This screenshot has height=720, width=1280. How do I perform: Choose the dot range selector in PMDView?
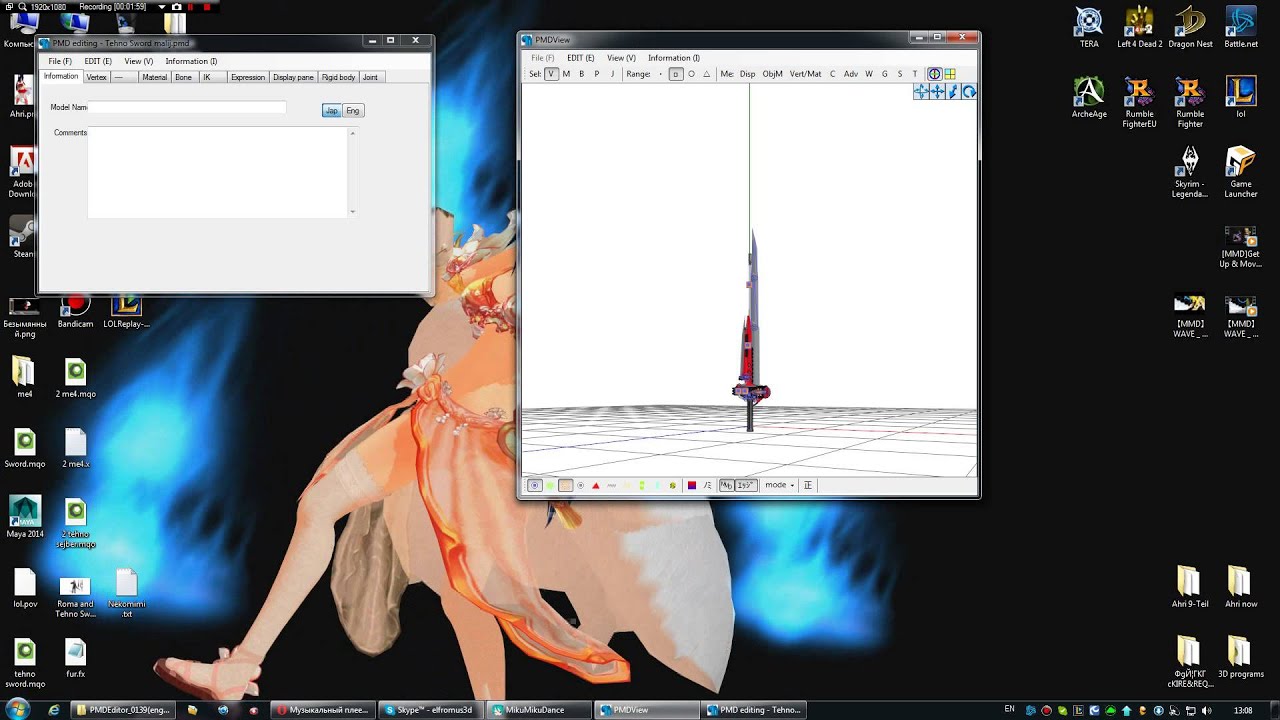click(x=660, y=74)
